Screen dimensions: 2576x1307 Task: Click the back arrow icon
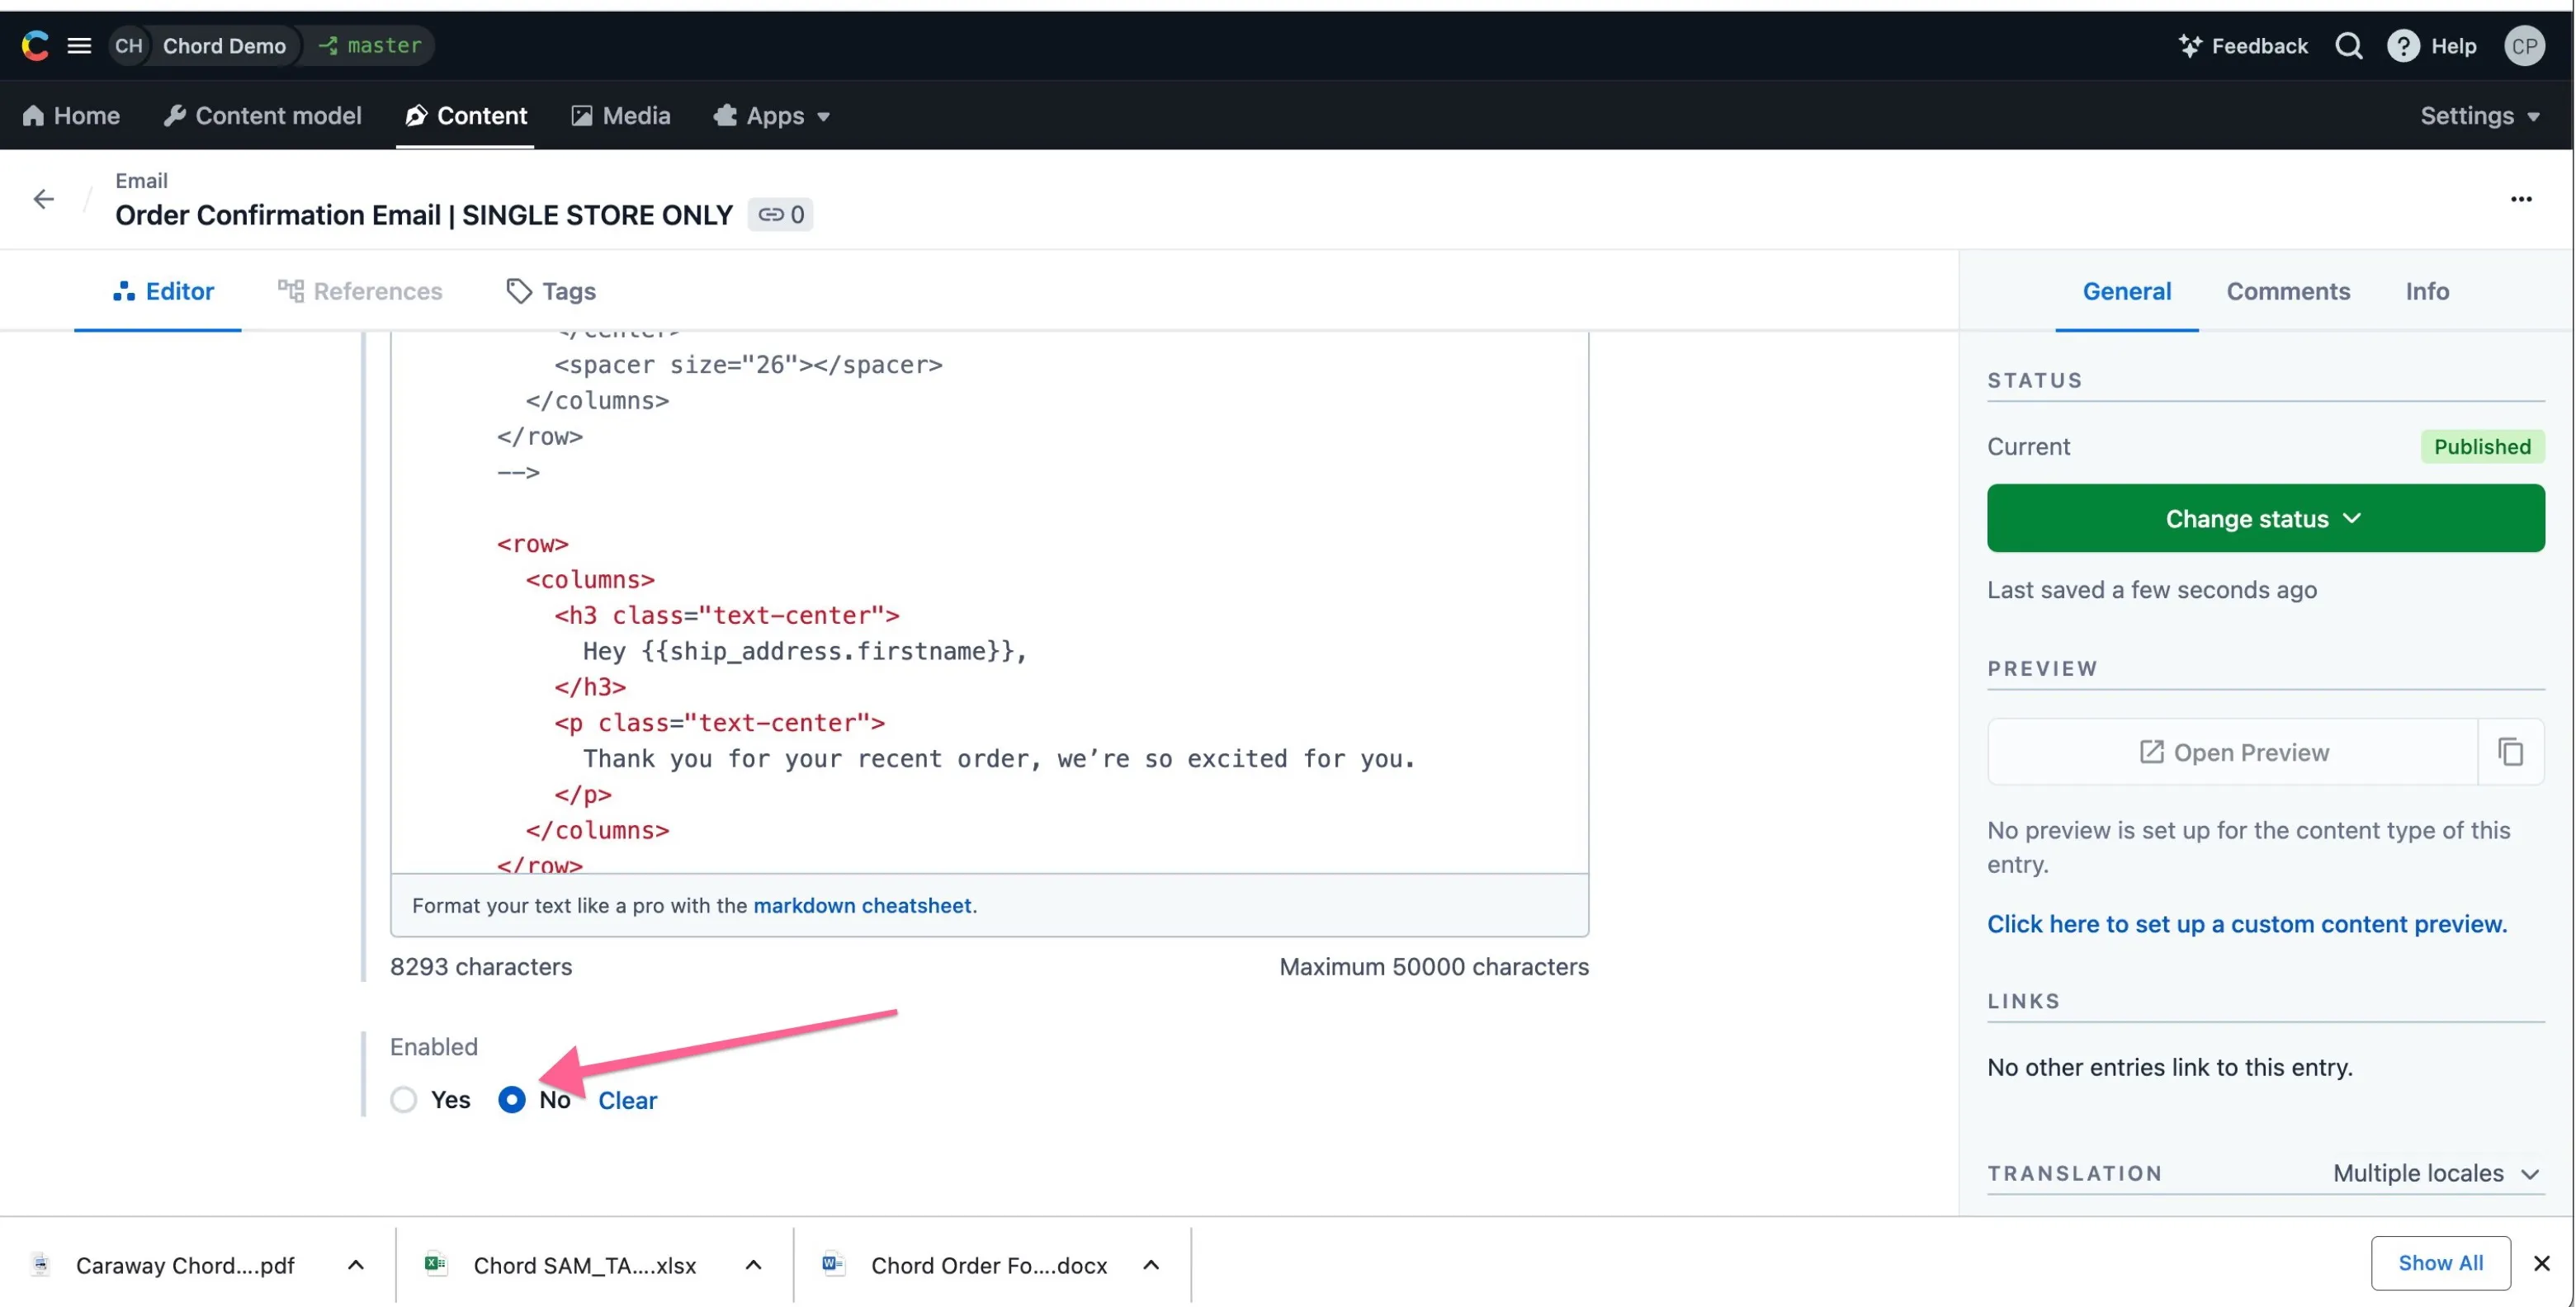point(43,198)
